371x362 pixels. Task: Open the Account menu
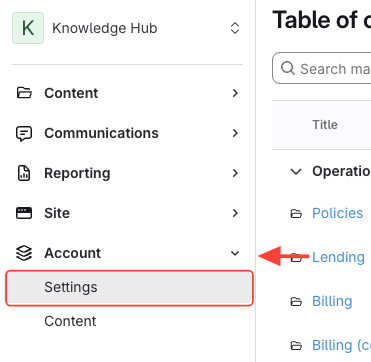(72, 253)
